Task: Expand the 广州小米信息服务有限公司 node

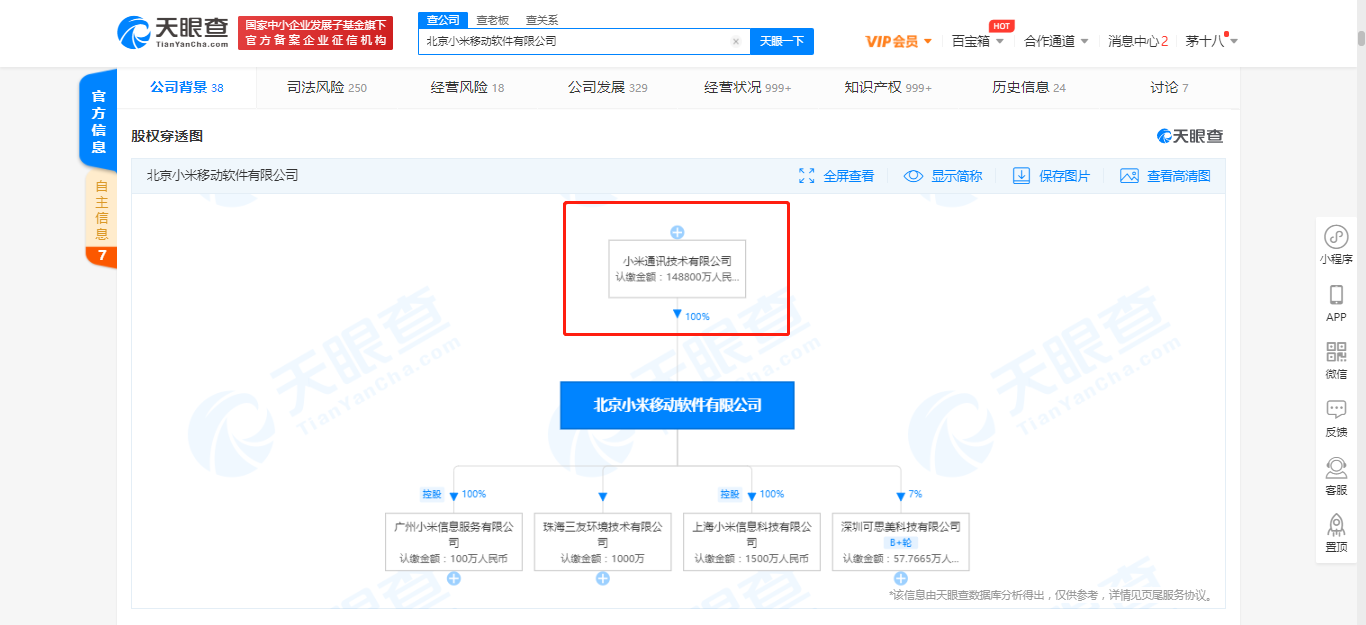Action: tap(454, 579)
